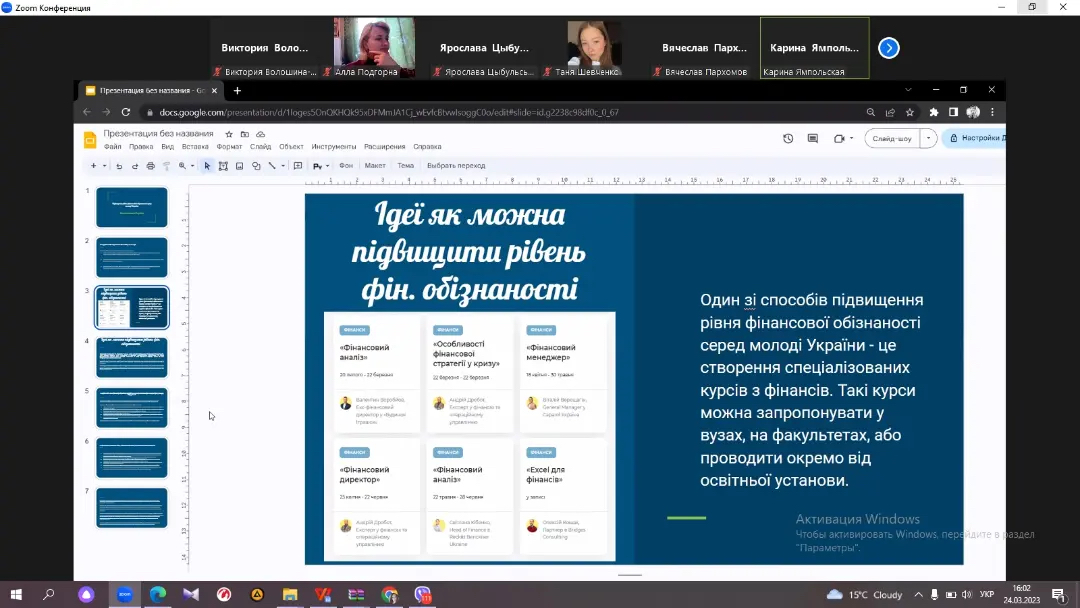The width and height of the screenshot is (1080, 608).
Task: Toggle the Chrome side panel
Action: (x=953, y=112)
